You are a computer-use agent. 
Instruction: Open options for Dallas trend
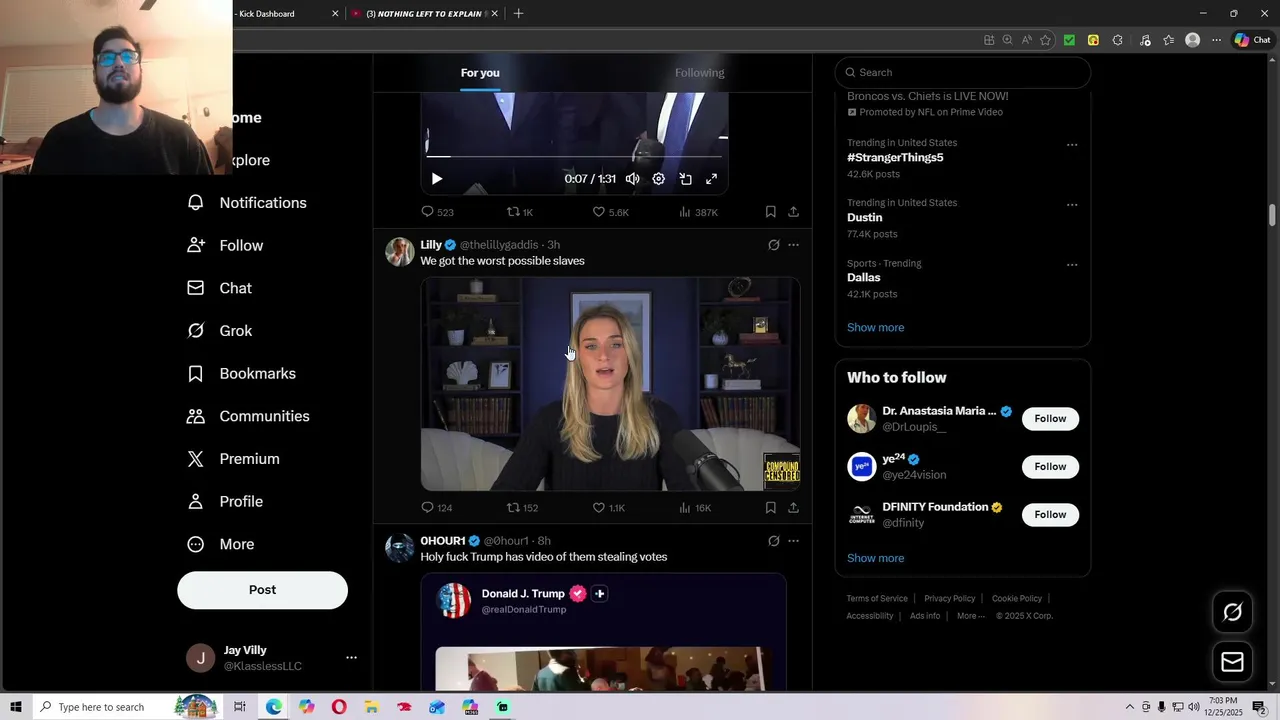[x=1072, y=265]
